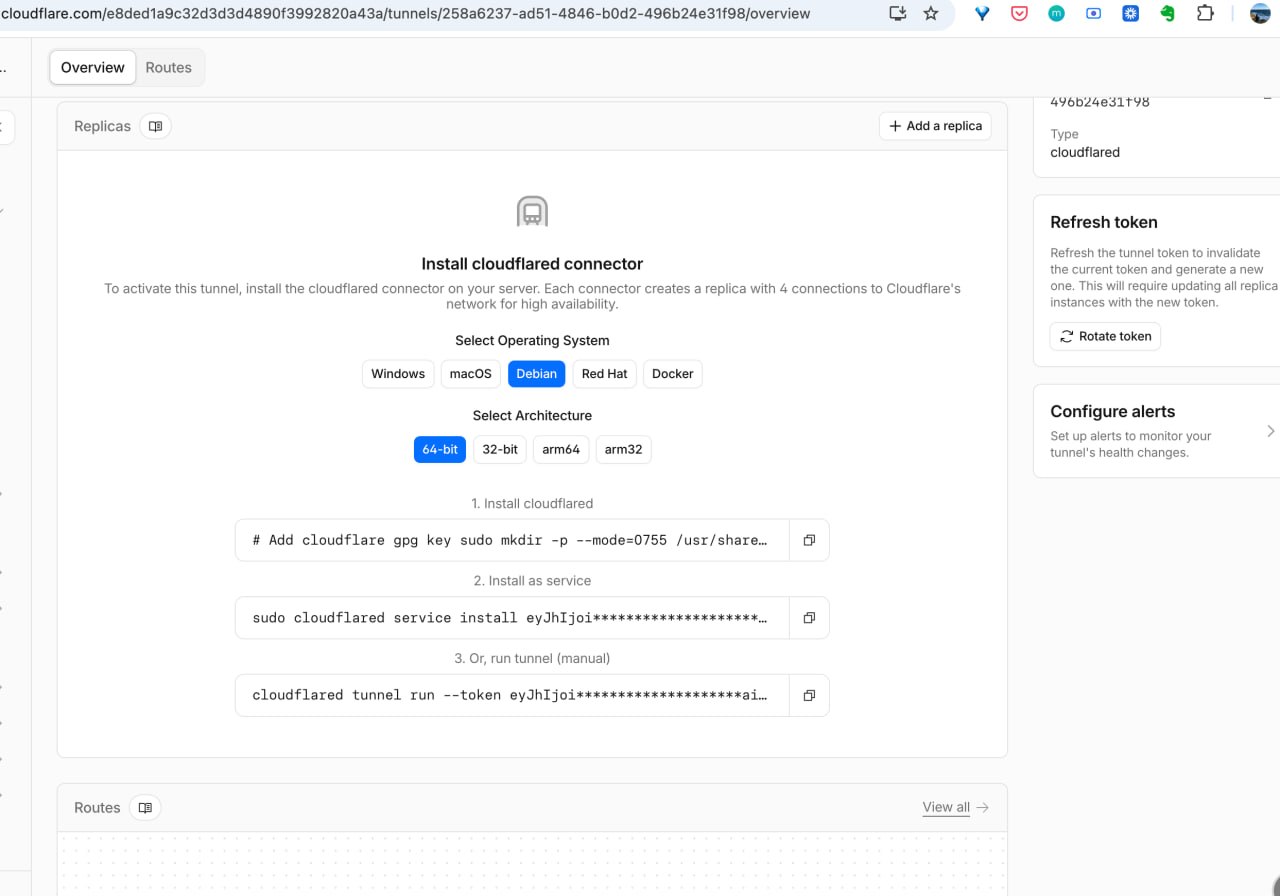Click Add a replica button
Image resolution: width=1280 pixels, height=896 pixels.
935,126
